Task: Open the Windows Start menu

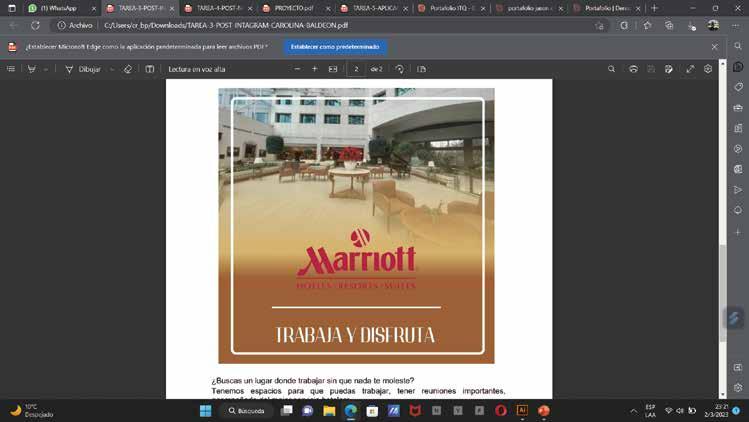Action: point(205,411)
